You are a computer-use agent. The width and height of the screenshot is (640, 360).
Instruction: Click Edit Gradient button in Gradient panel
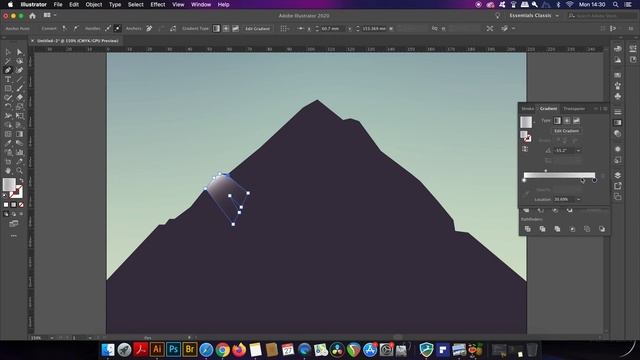point(567,131)
